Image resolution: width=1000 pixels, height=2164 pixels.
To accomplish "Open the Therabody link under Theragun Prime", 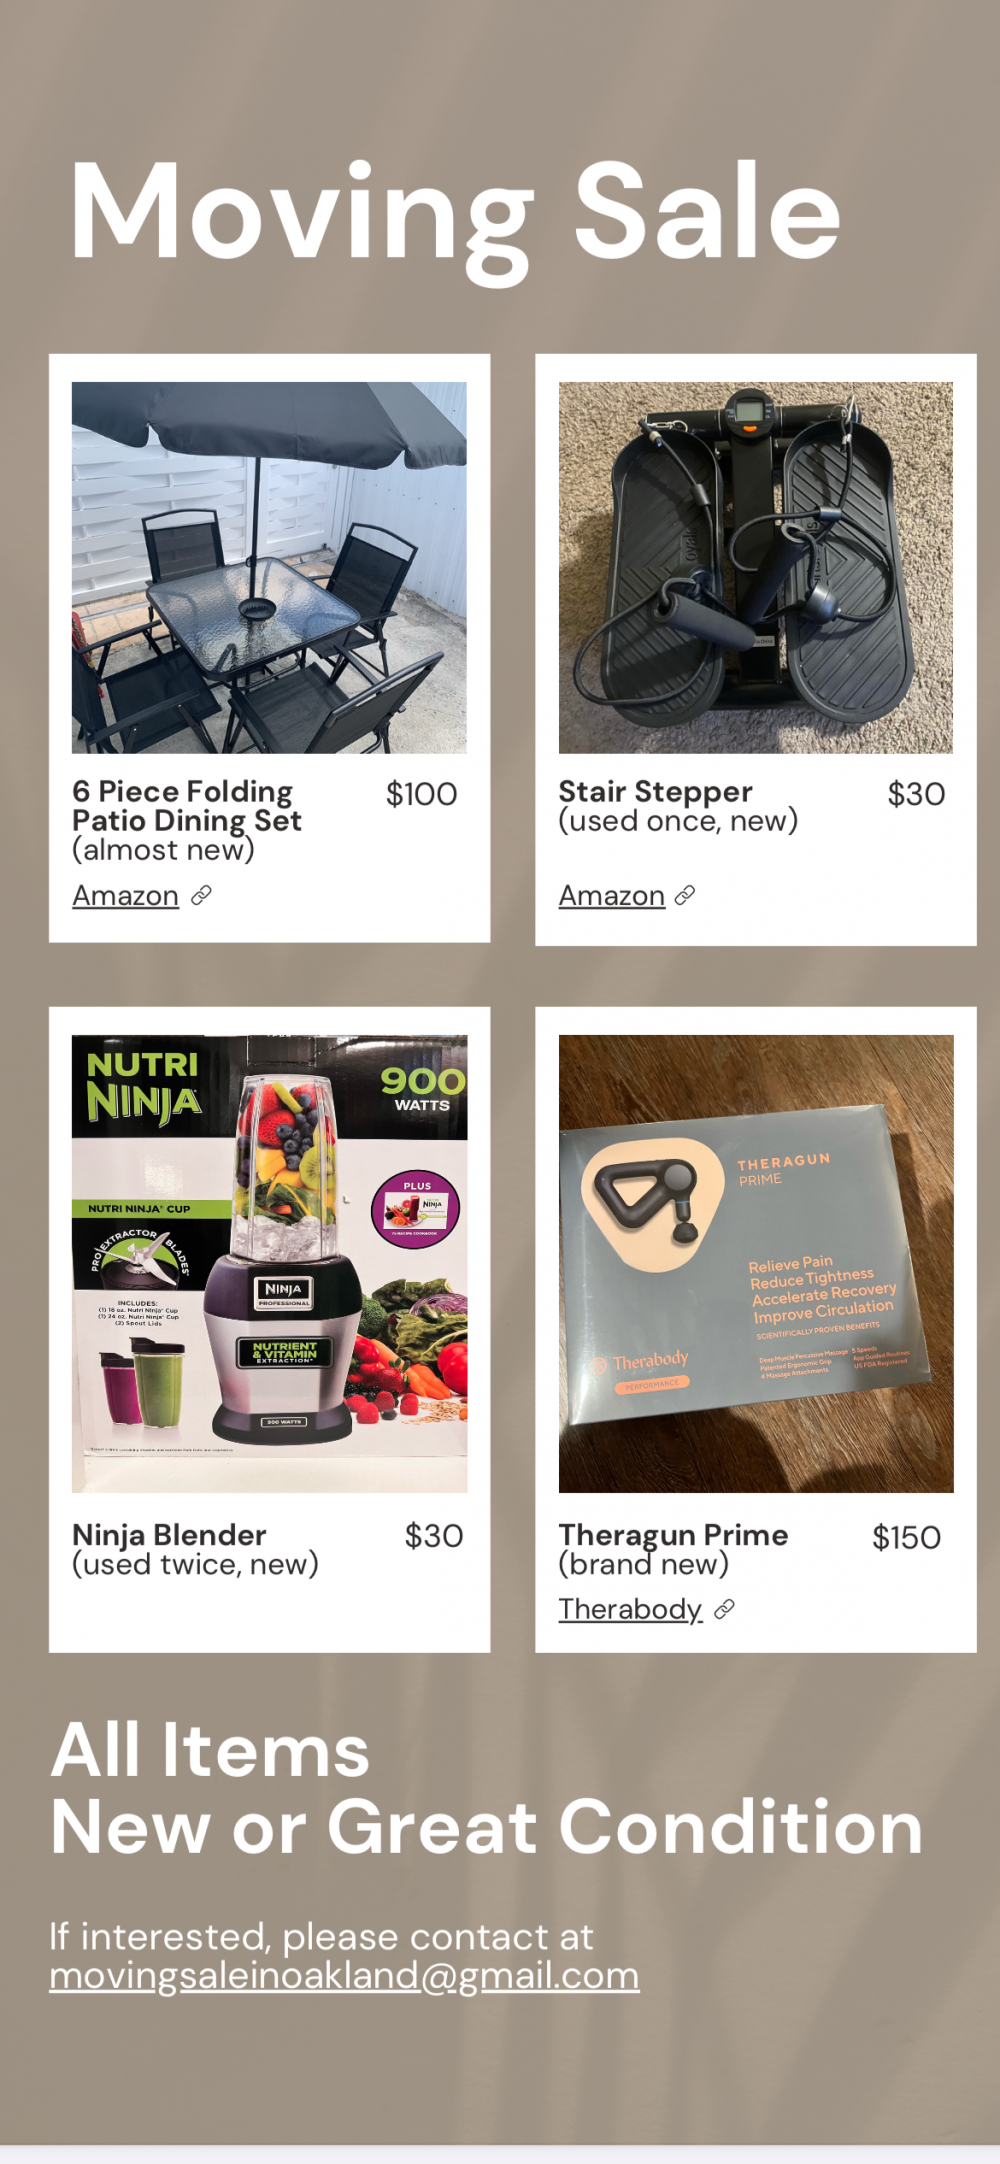I will click(630, 1609).
